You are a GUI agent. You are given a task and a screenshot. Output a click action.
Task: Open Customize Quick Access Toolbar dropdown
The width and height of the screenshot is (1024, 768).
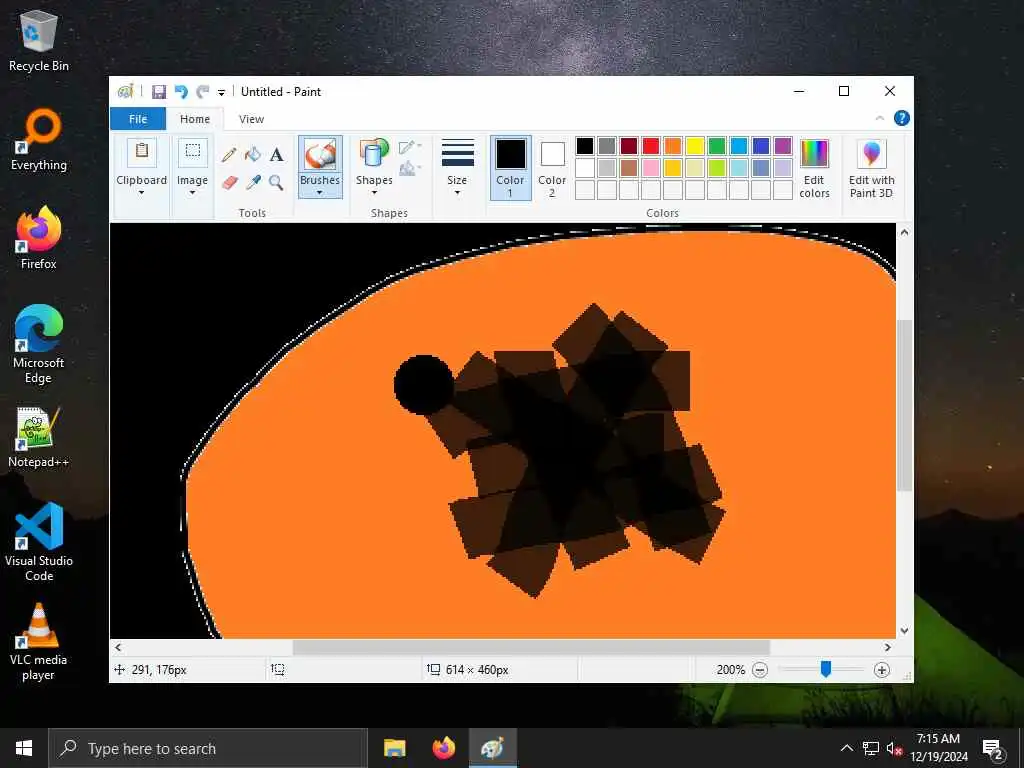click(221, 93)
